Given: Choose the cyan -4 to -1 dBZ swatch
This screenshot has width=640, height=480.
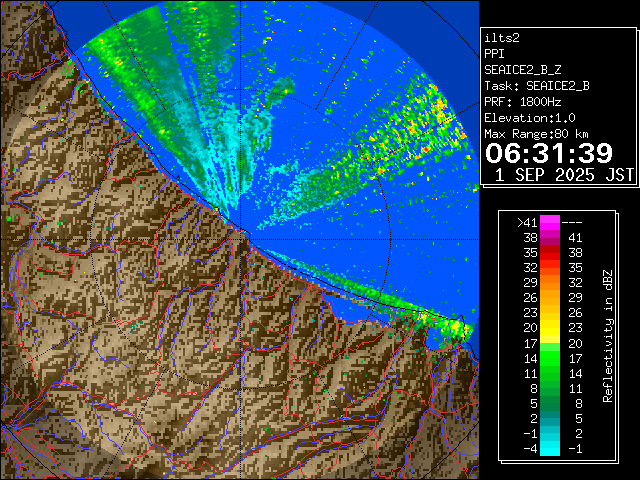Looking at the screenshot, I should [550, 449].
